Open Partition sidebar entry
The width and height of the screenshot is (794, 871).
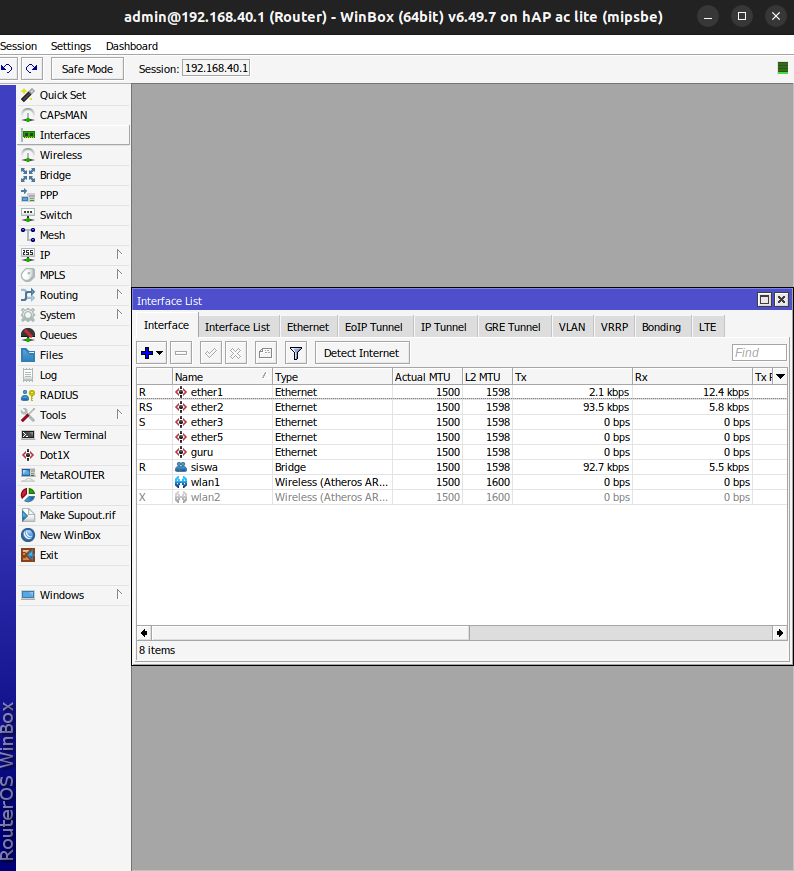73,495
